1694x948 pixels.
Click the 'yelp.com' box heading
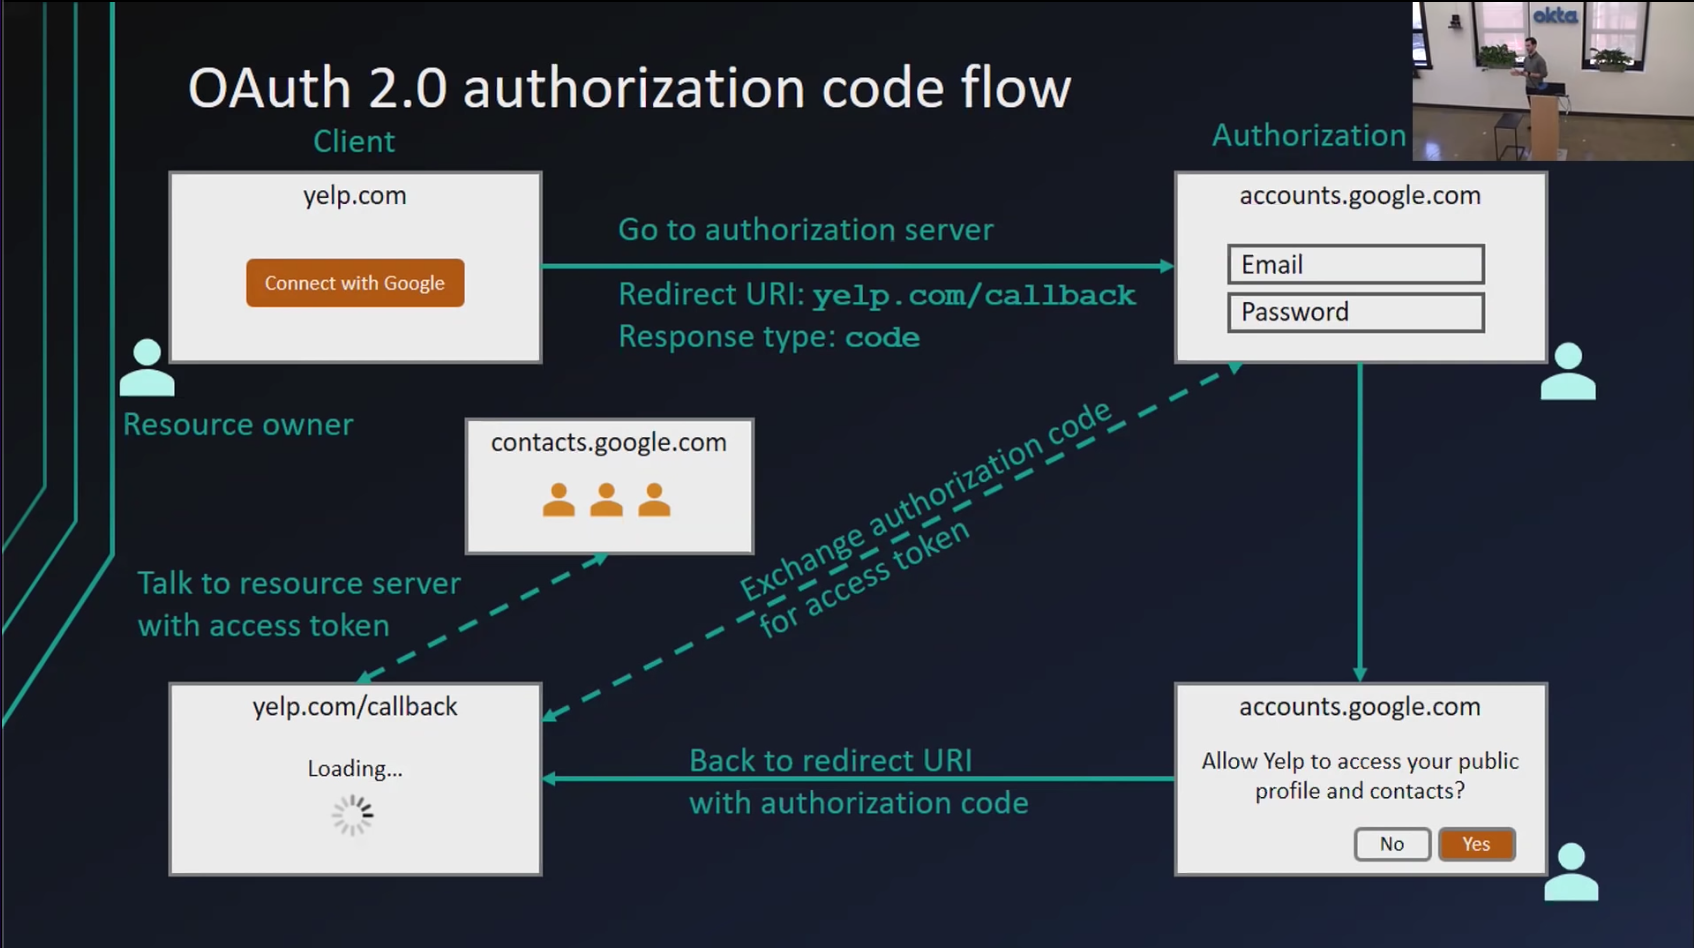[x=355, y=195]
